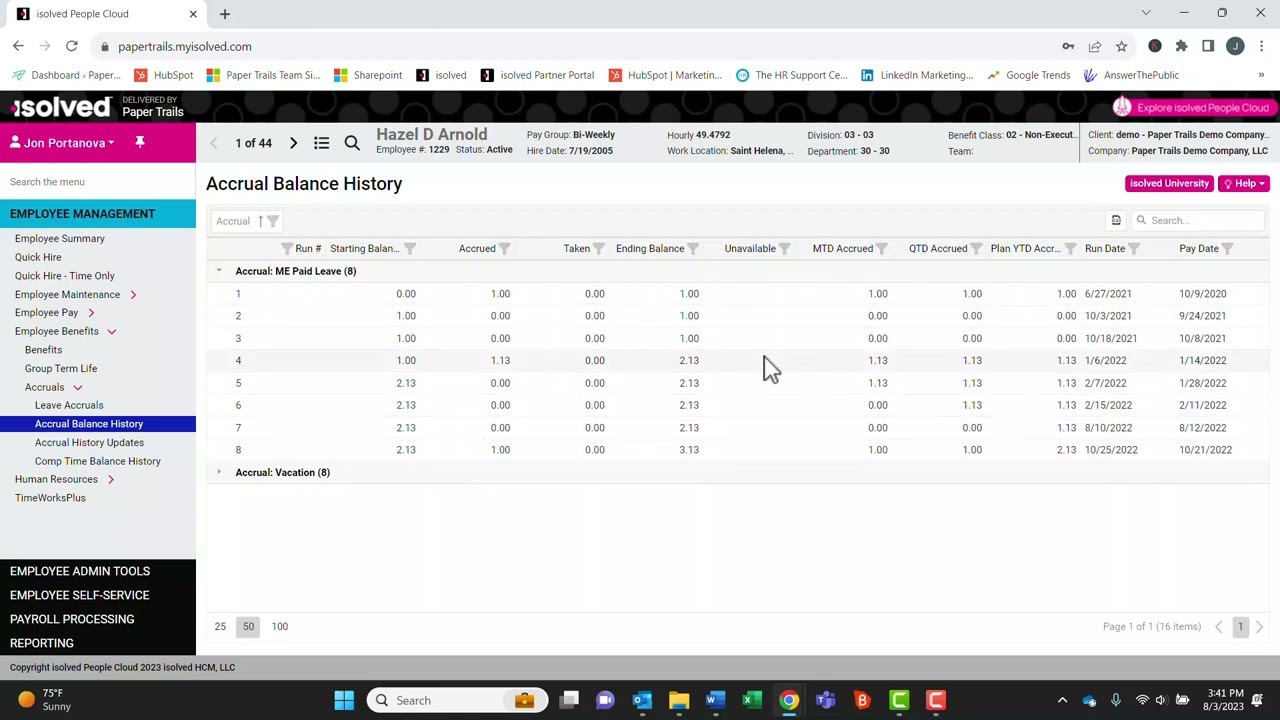Open HubSpot bookmark
The image size is (1280, 720).
(164, 75)
